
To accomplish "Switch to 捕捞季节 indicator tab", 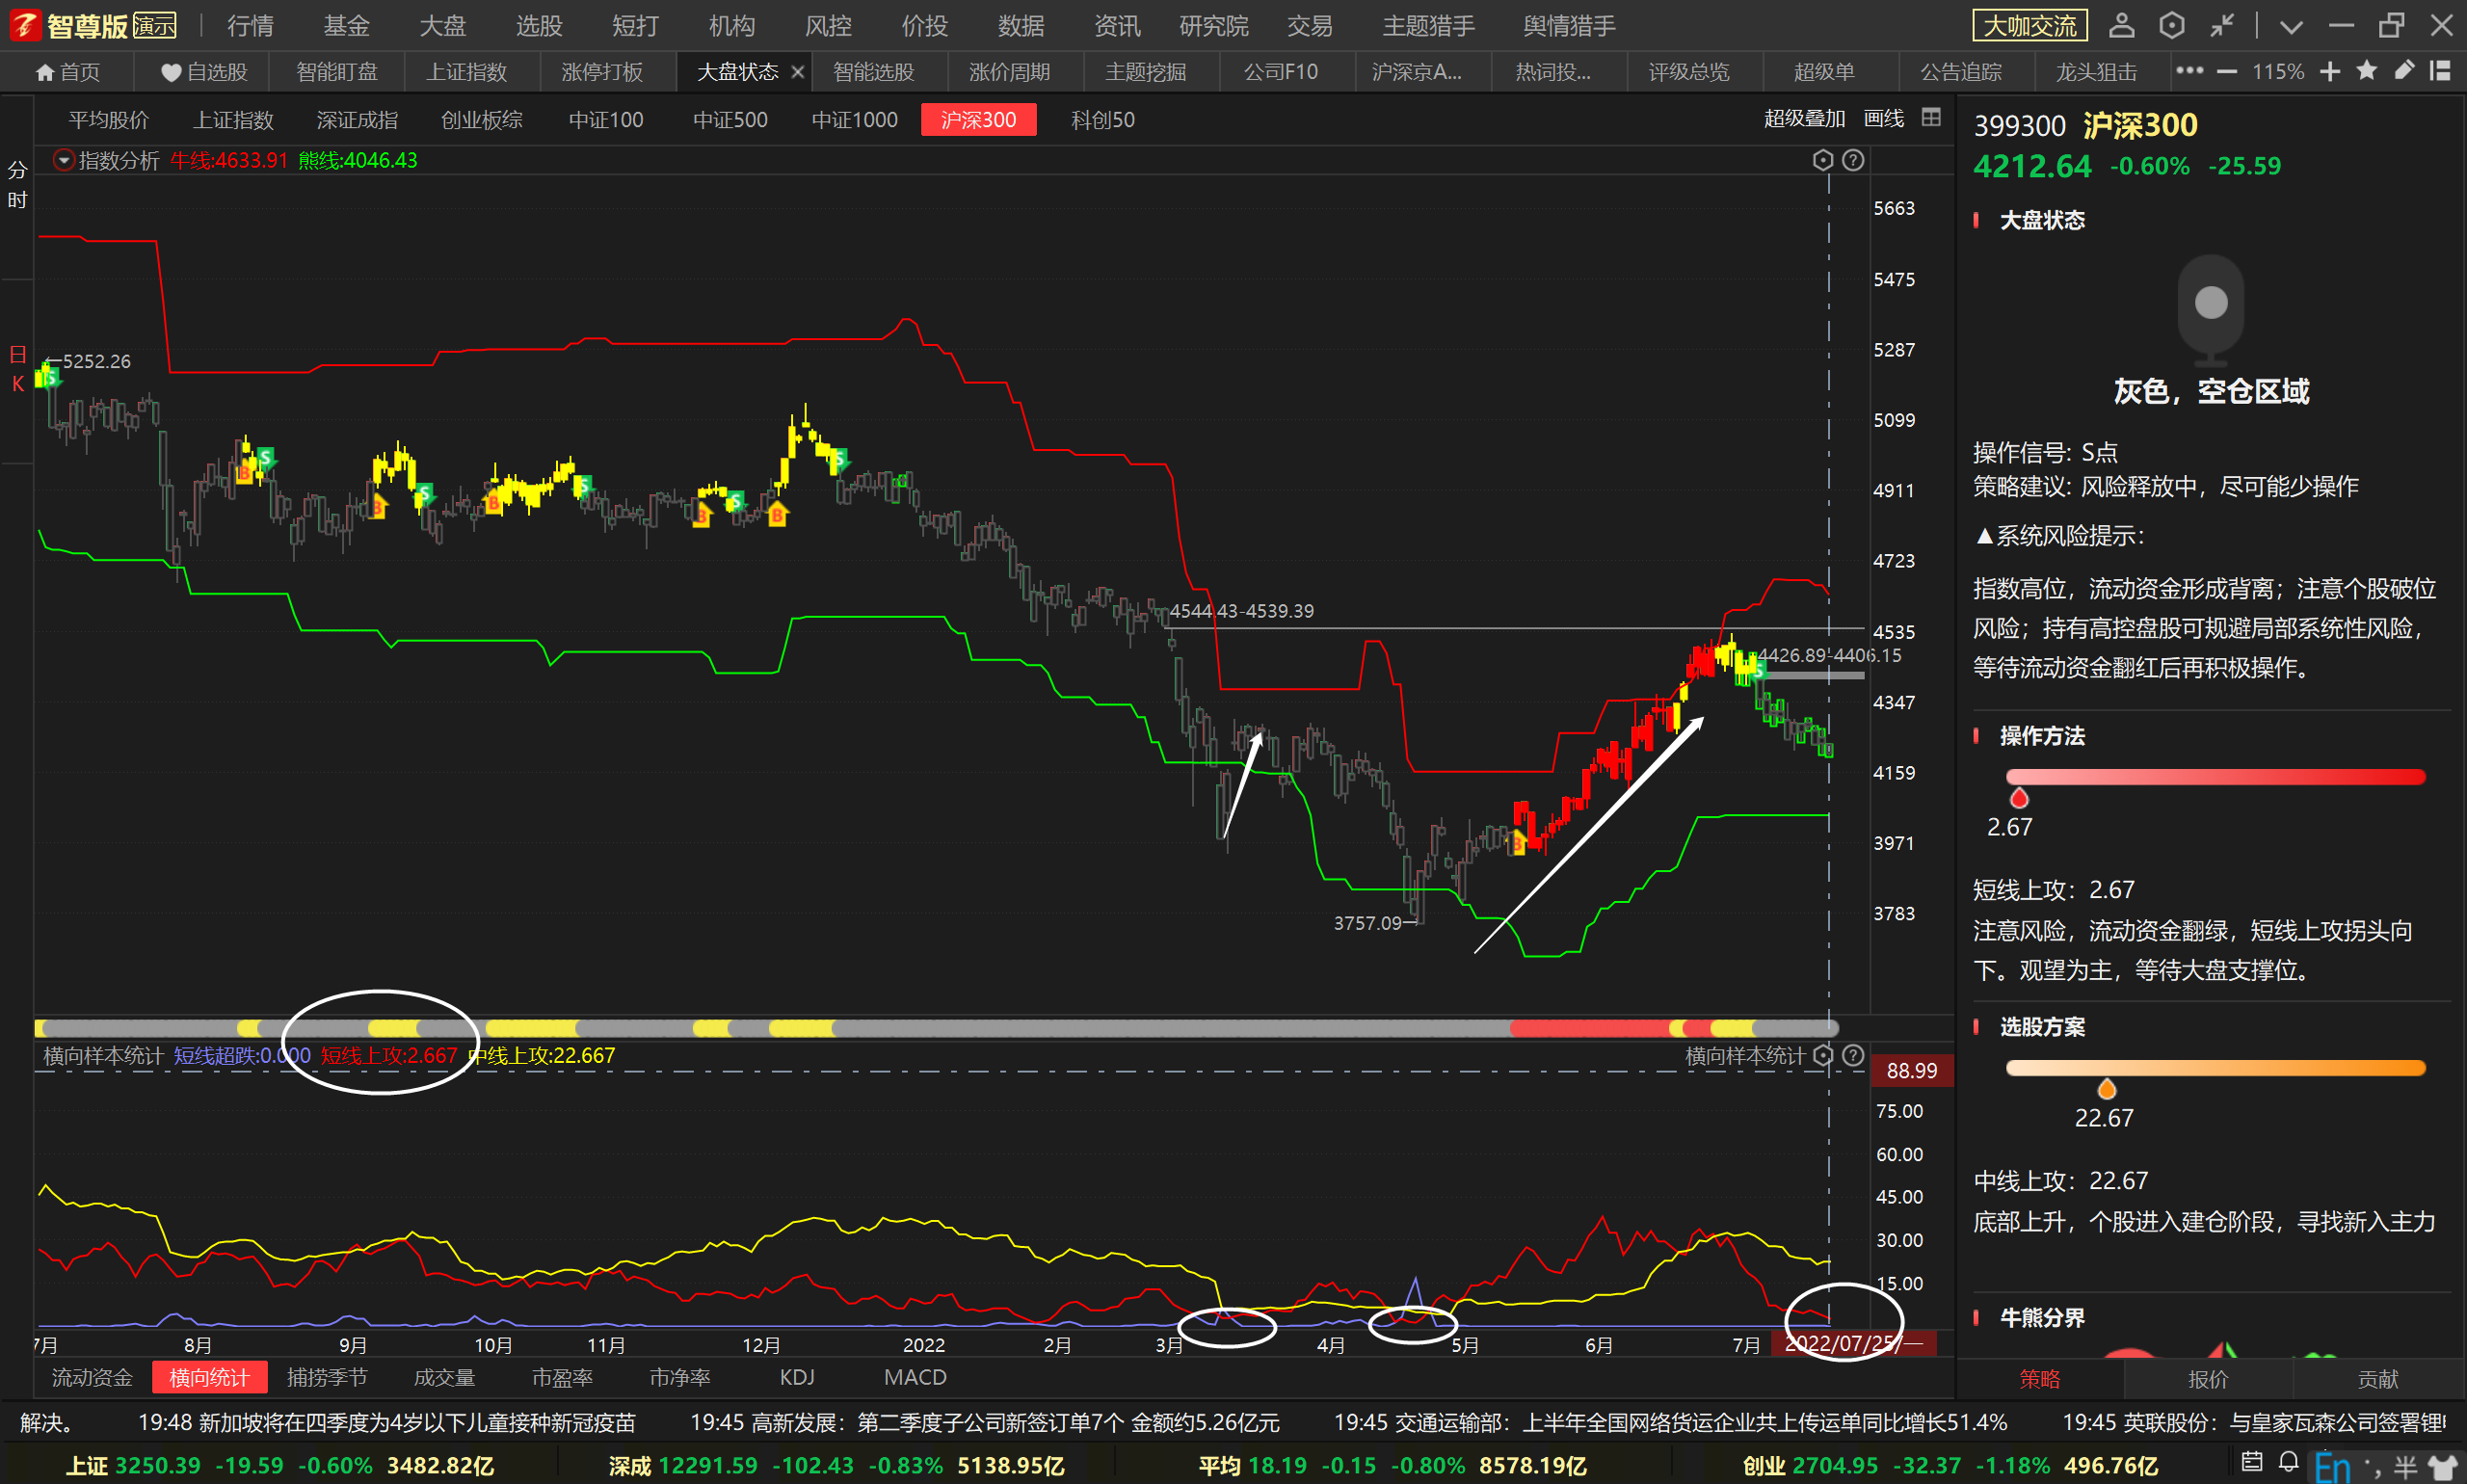I will tap(326, 1377).
